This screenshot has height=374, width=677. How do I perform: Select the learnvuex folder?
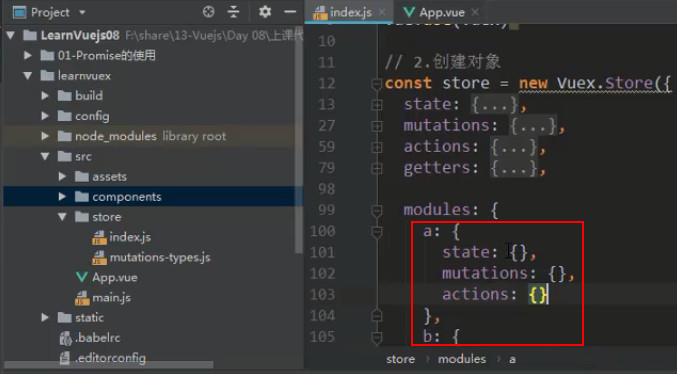click(x=84, y=76)
